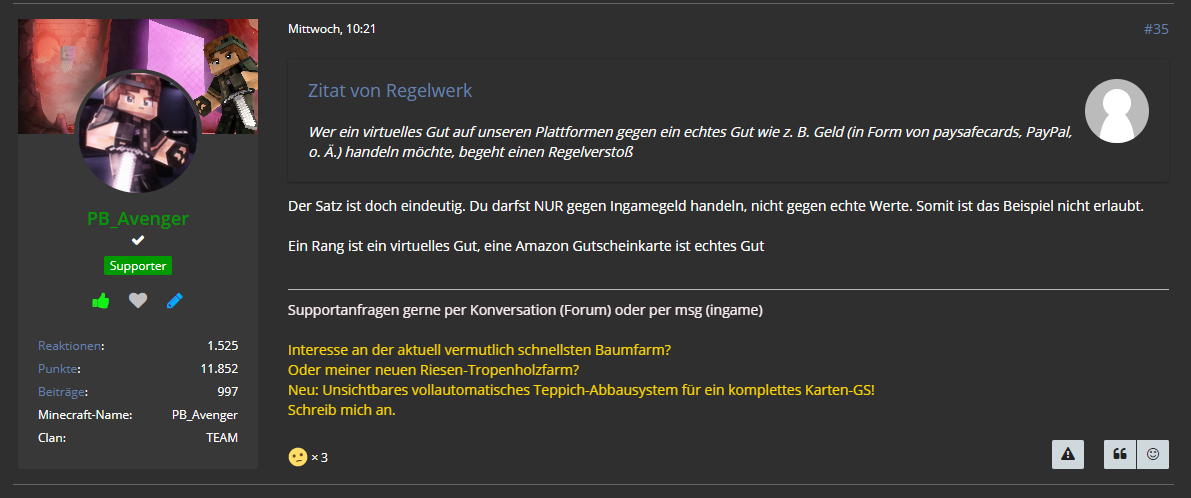Click the Punkte stat link
Screen dimensions: 1191x498
(x=58, y=369)
